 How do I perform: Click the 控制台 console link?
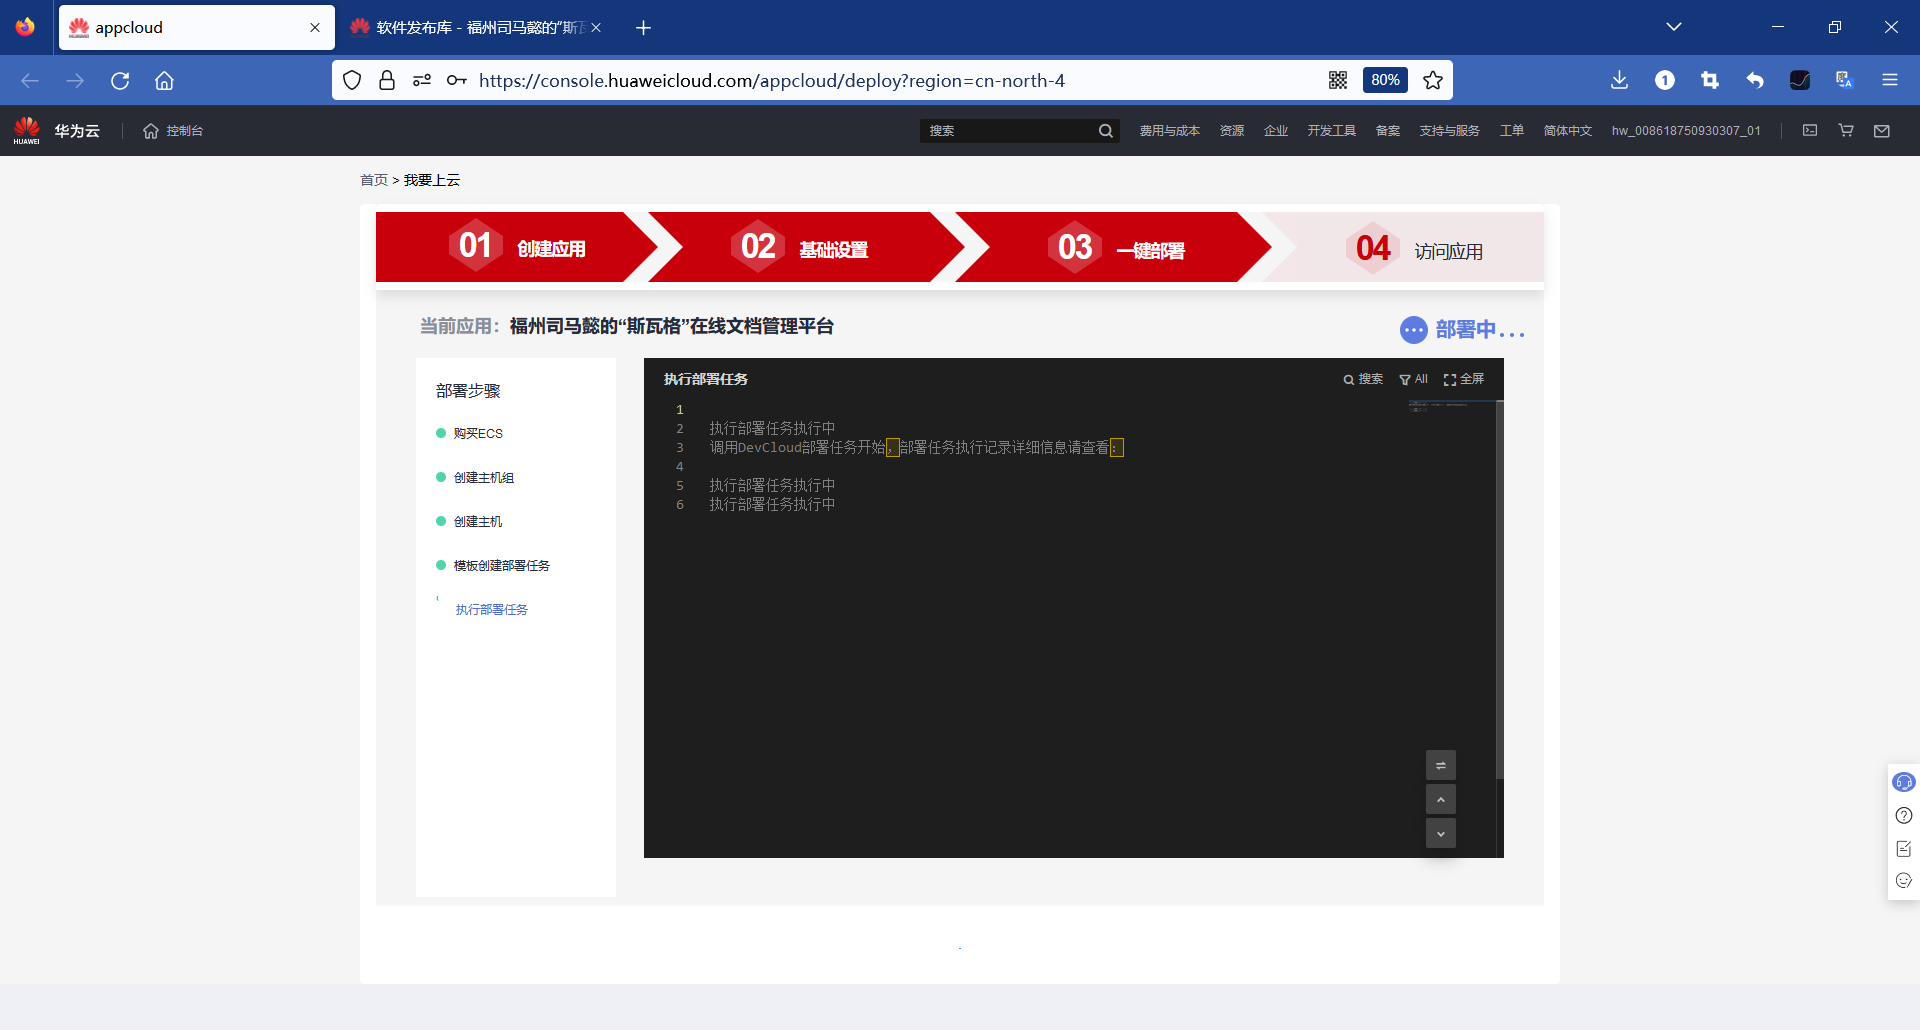click(x=184, y=130)
